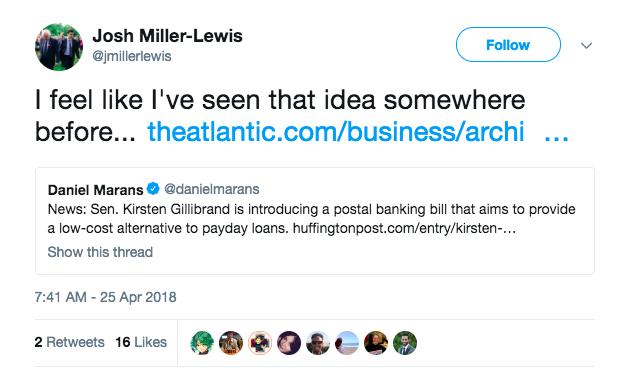The height and width of the screenshot is (375, 627).
Task: Open the green-haired anime avatar liker
Action: pyautogui.click(x=202, y=343)
